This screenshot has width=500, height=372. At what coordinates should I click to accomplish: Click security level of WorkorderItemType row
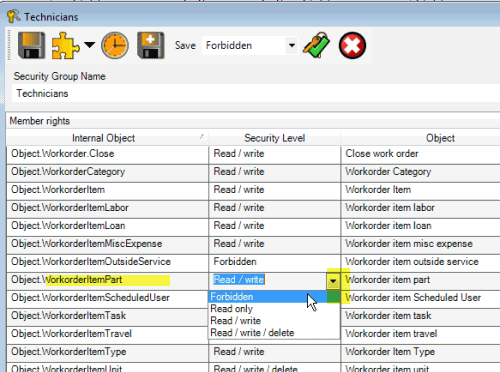coord(275,352)
